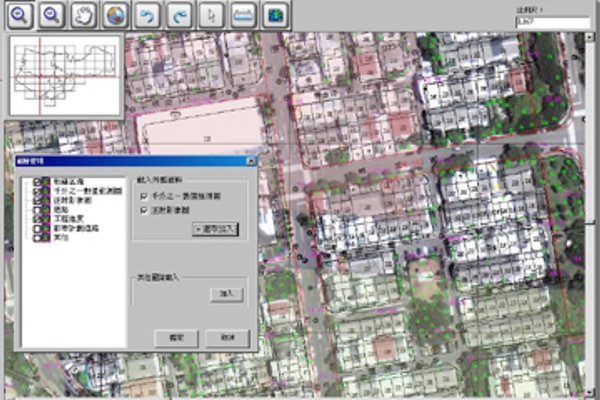
Task: Choose the pointer selection tool
Action: point(211,15)
